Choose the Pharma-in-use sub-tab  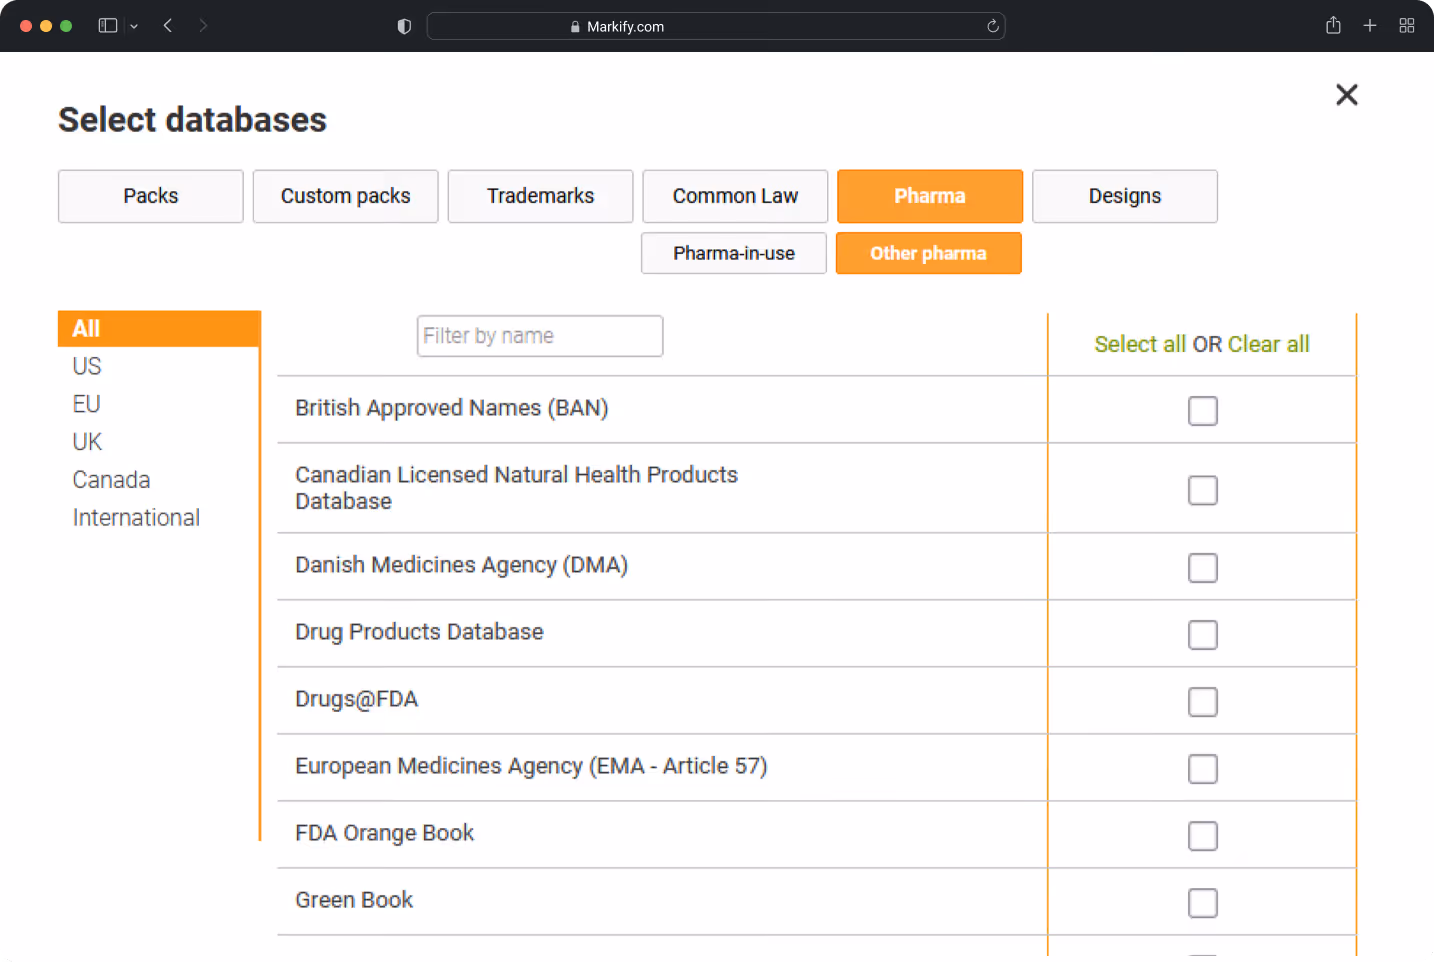tap(734, 253)
